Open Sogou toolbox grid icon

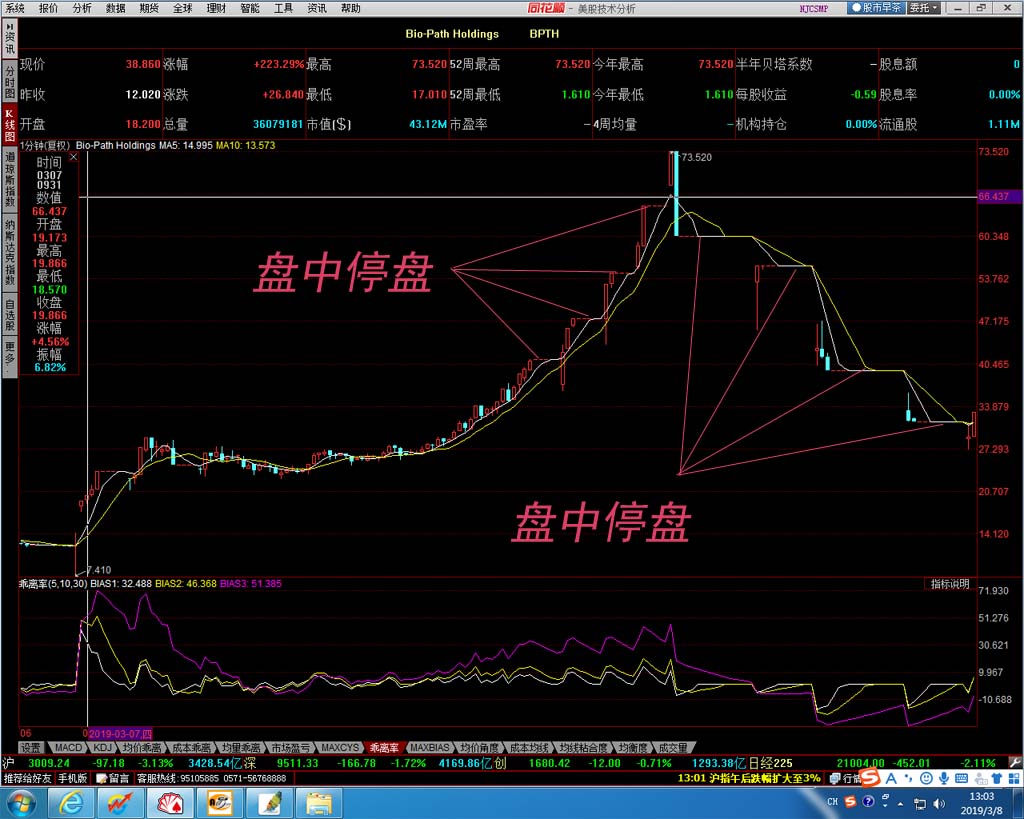click(1014, 778)
